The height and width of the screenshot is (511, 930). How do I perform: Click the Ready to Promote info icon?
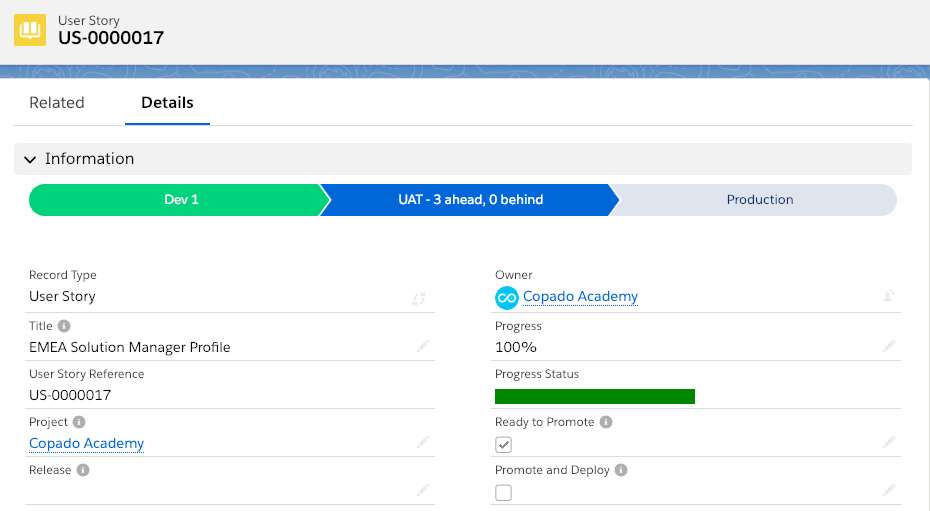tap(606, 422)
